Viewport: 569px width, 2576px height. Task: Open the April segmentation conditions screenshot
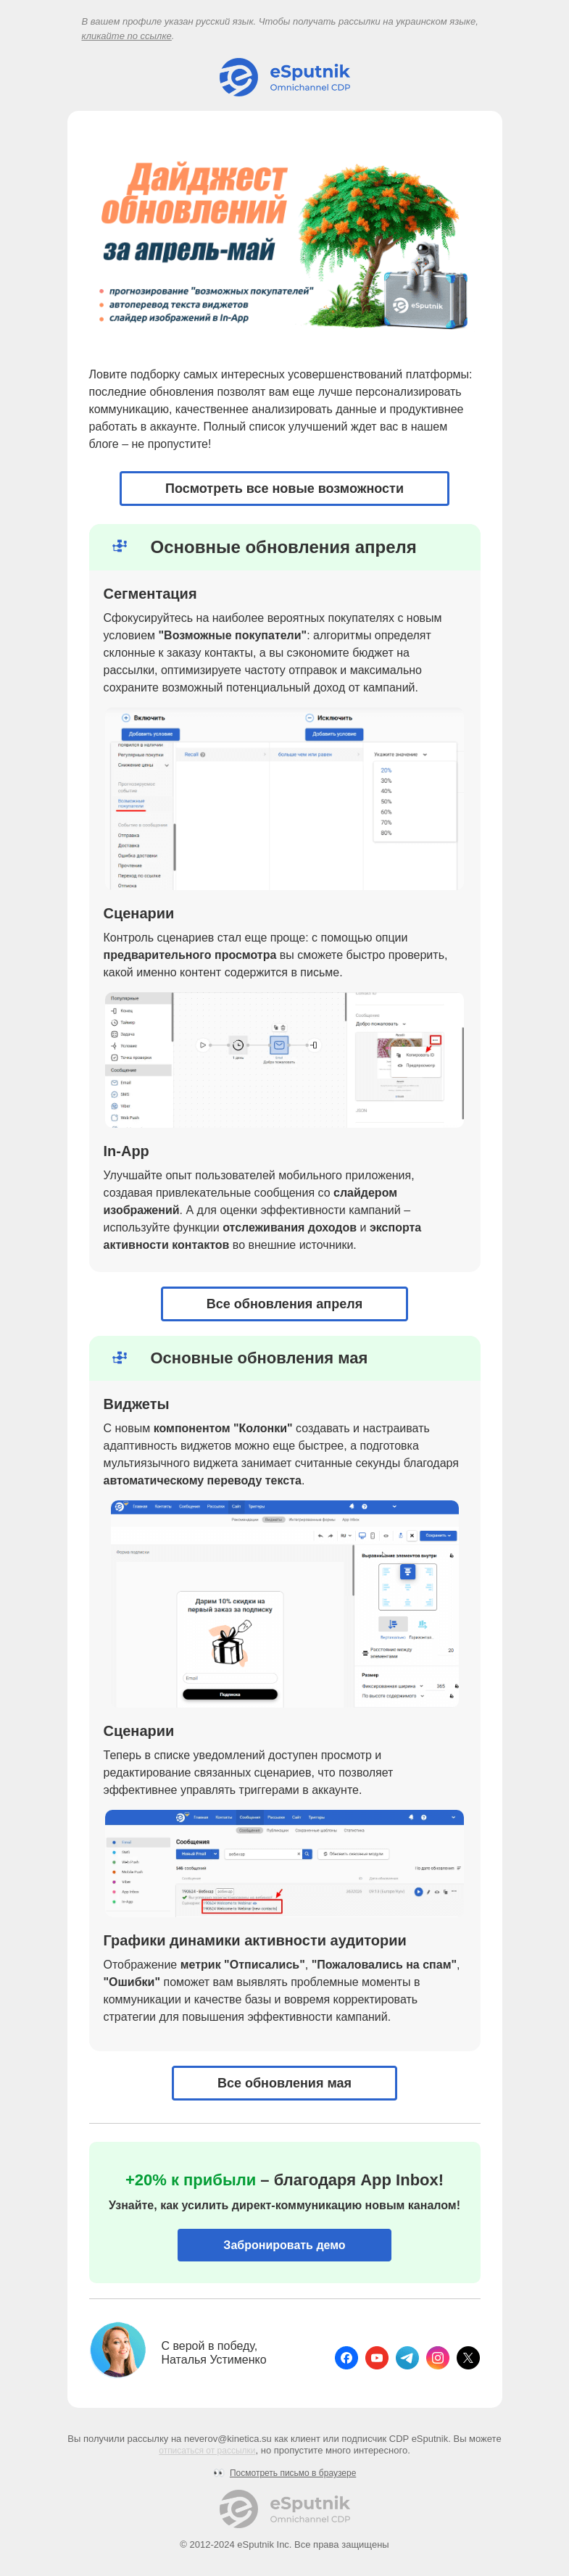284,799
